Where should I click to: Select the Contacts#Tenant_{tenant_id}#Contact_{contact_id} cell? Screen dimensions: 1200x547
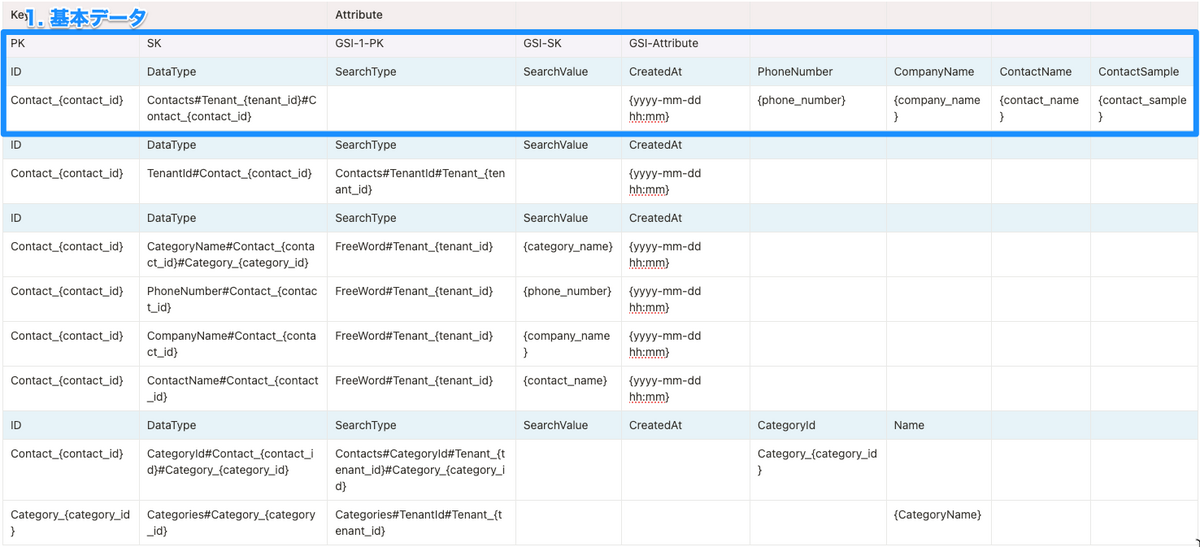[233, 108]
